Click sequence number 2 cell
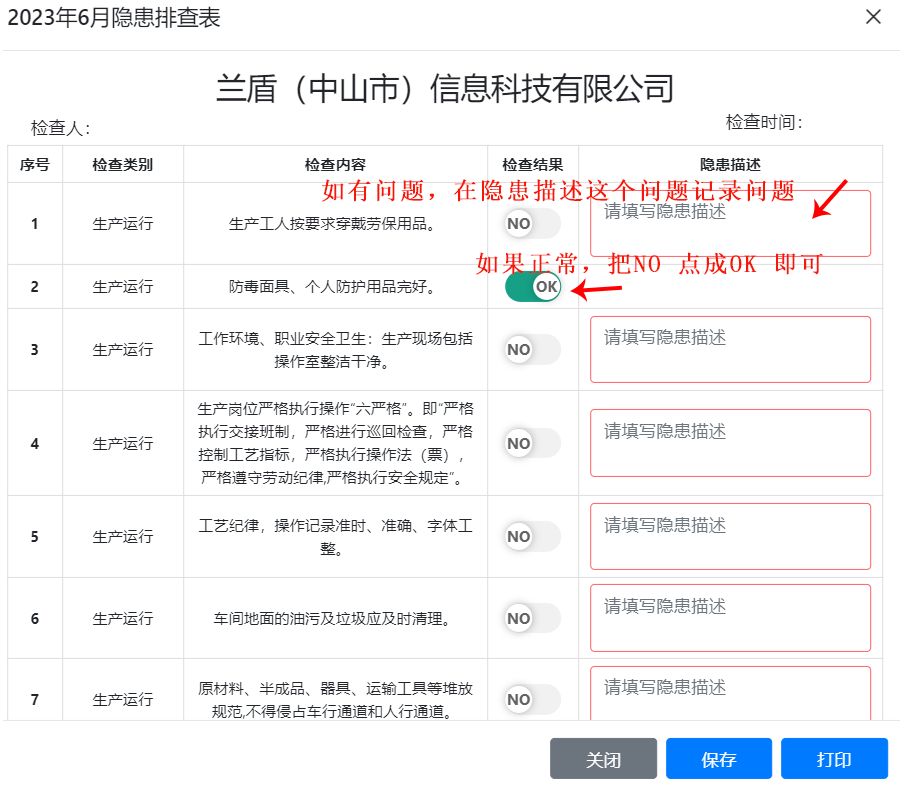 pyautogui.click(x=34, y=286)
